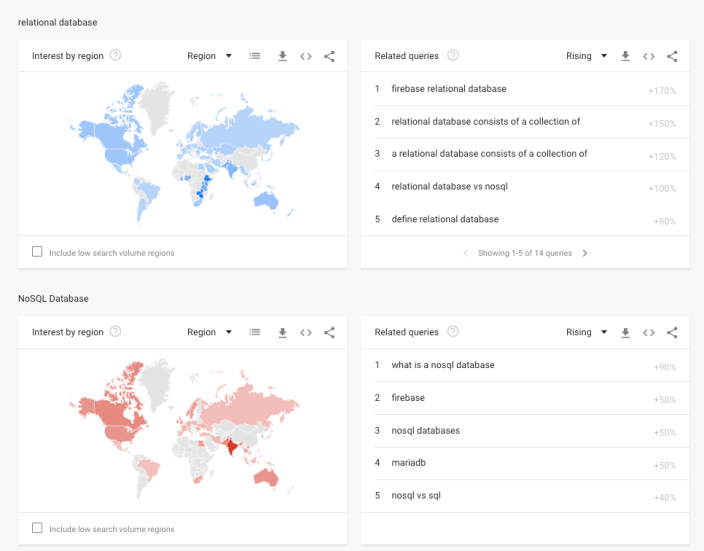Open embed code for NoSQL related queries
Image resolution: width=704 pixels, height=551 pixels.
point(649,332)
